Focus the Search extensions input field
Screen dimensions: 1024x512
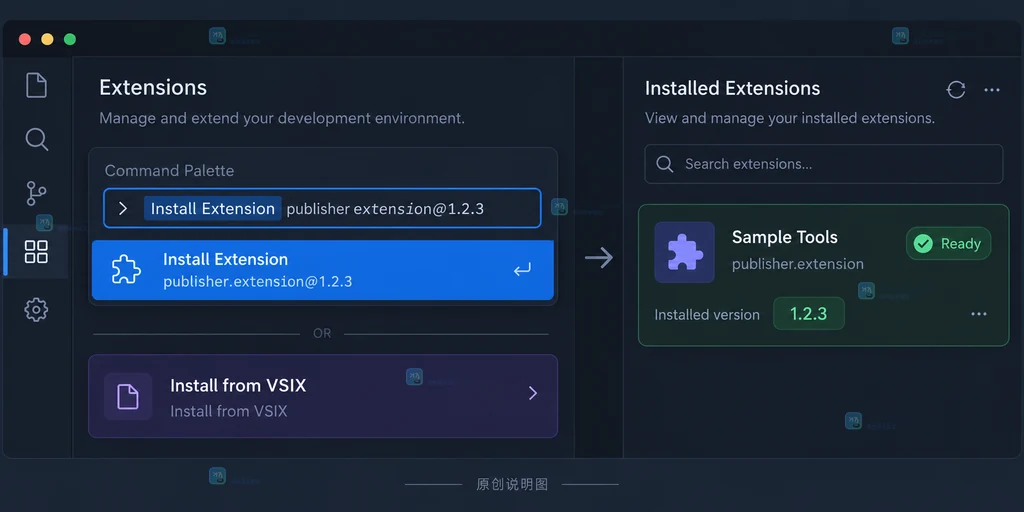pyautogui.click(x=824, y=164)
